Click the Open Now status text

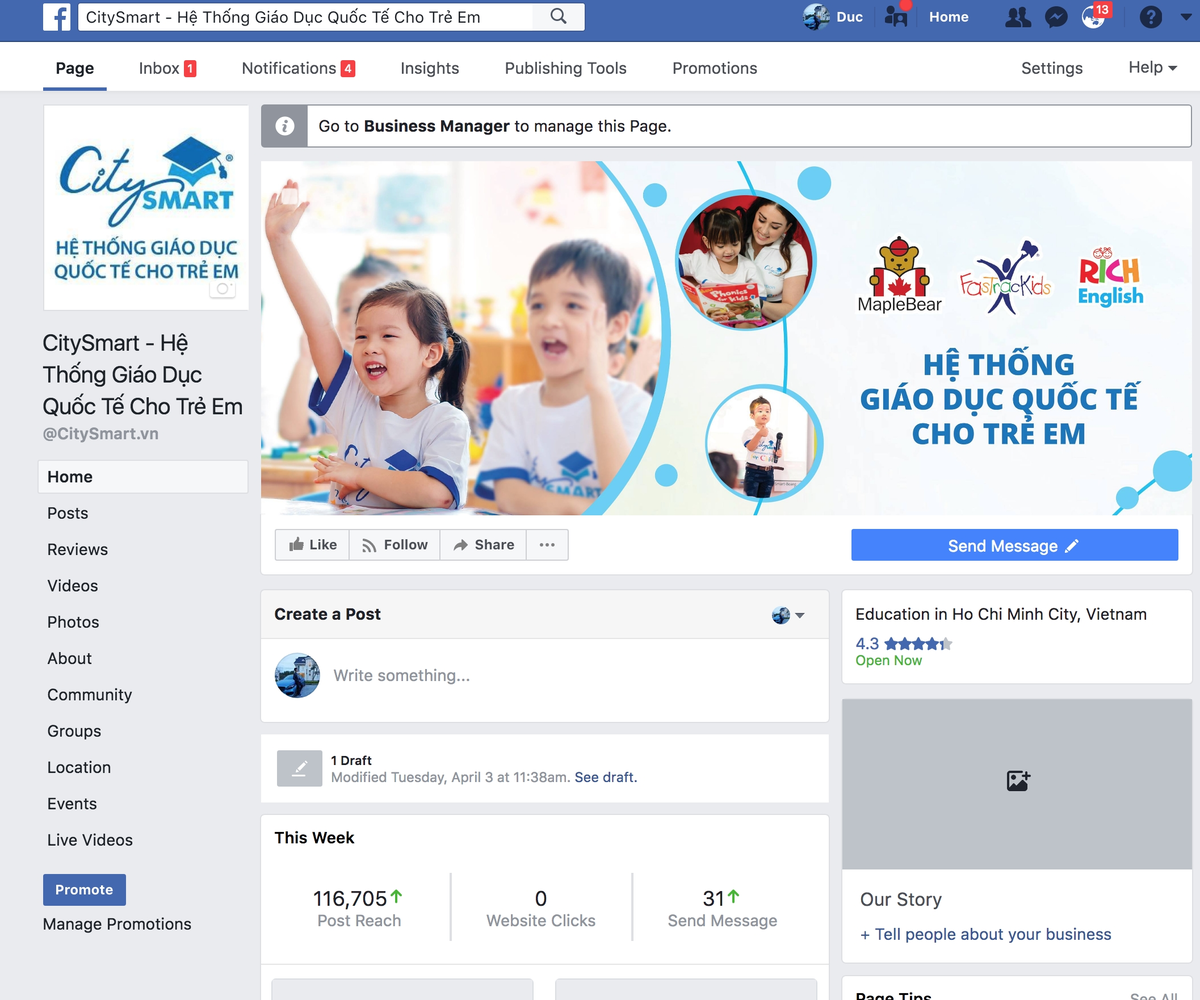(x=889, y=660)
